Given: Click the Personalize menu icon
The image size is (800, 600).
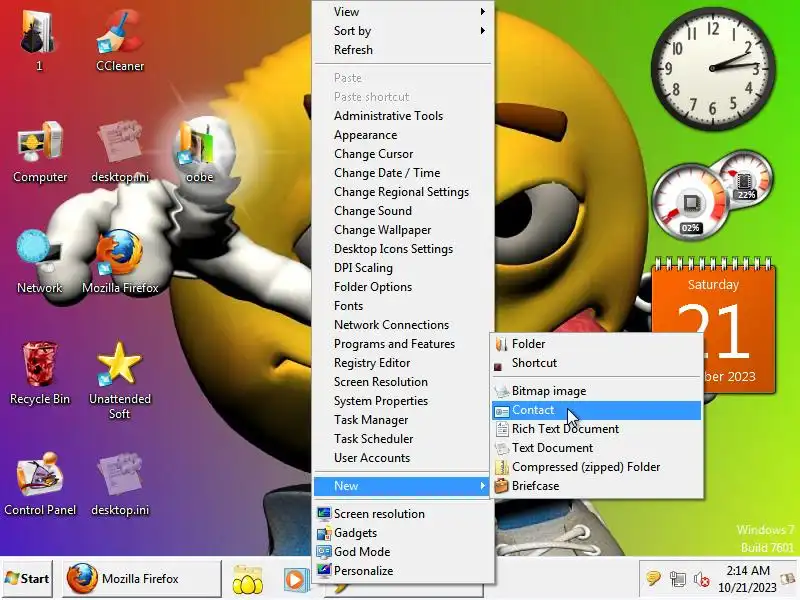Looking at the screenshot, I should point(323,570).
